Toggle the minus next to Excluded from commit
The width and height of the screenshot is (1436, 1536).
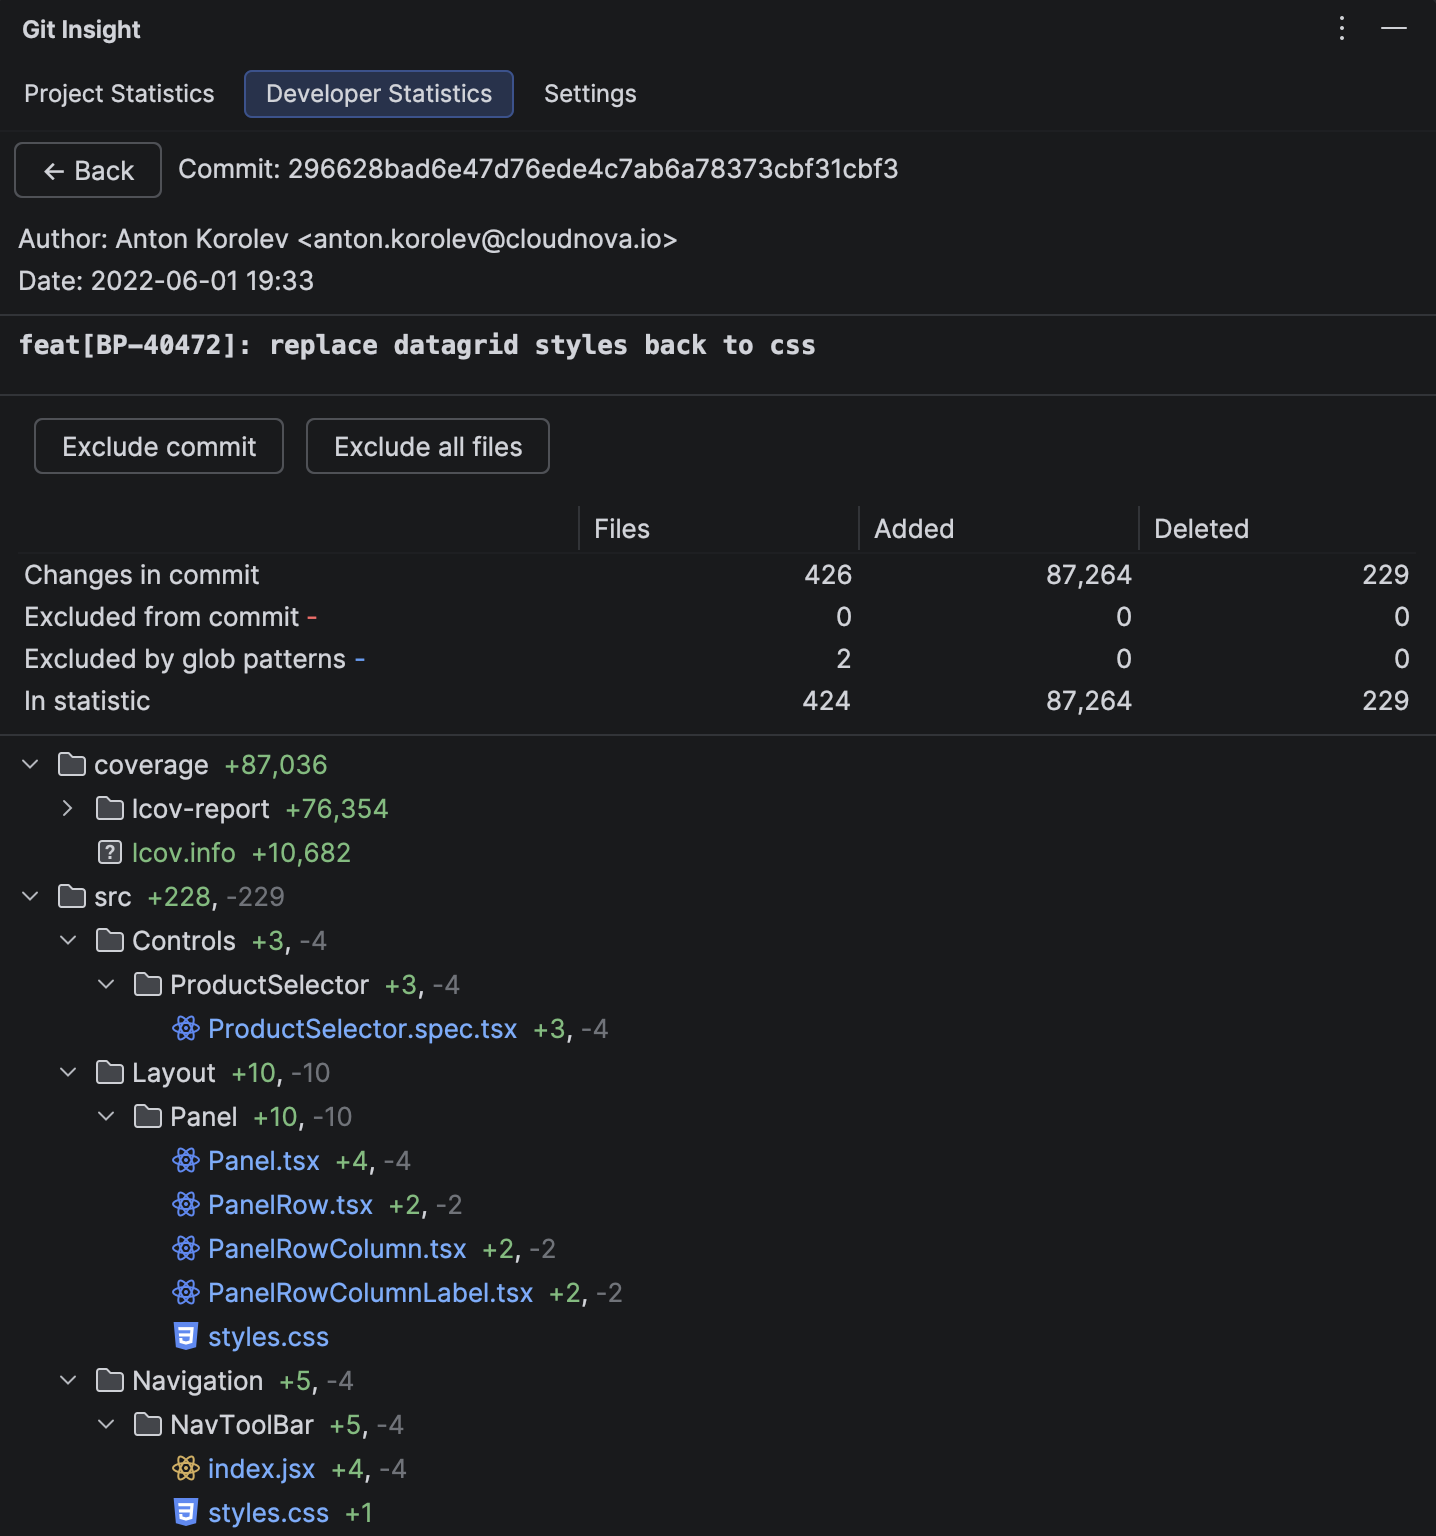tap(311, 617)
